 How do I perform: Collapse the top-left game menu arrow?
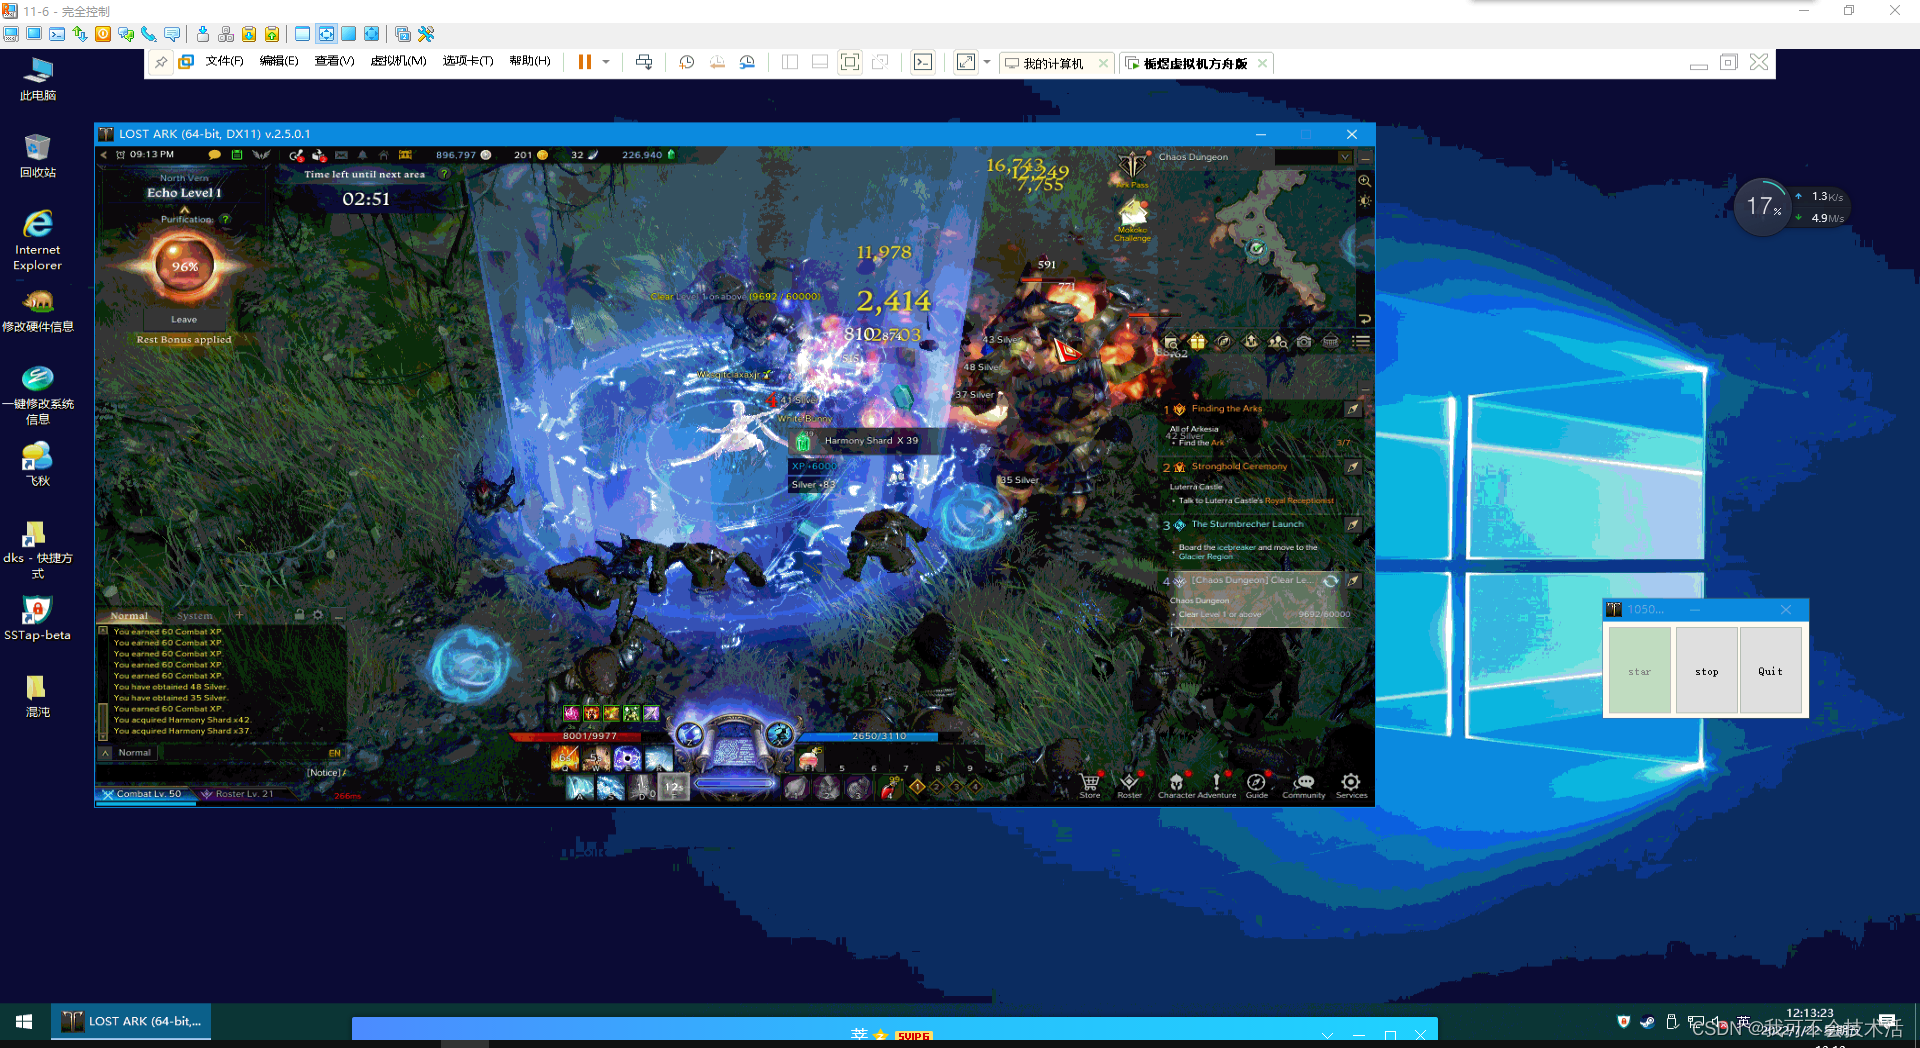(103, 155)
